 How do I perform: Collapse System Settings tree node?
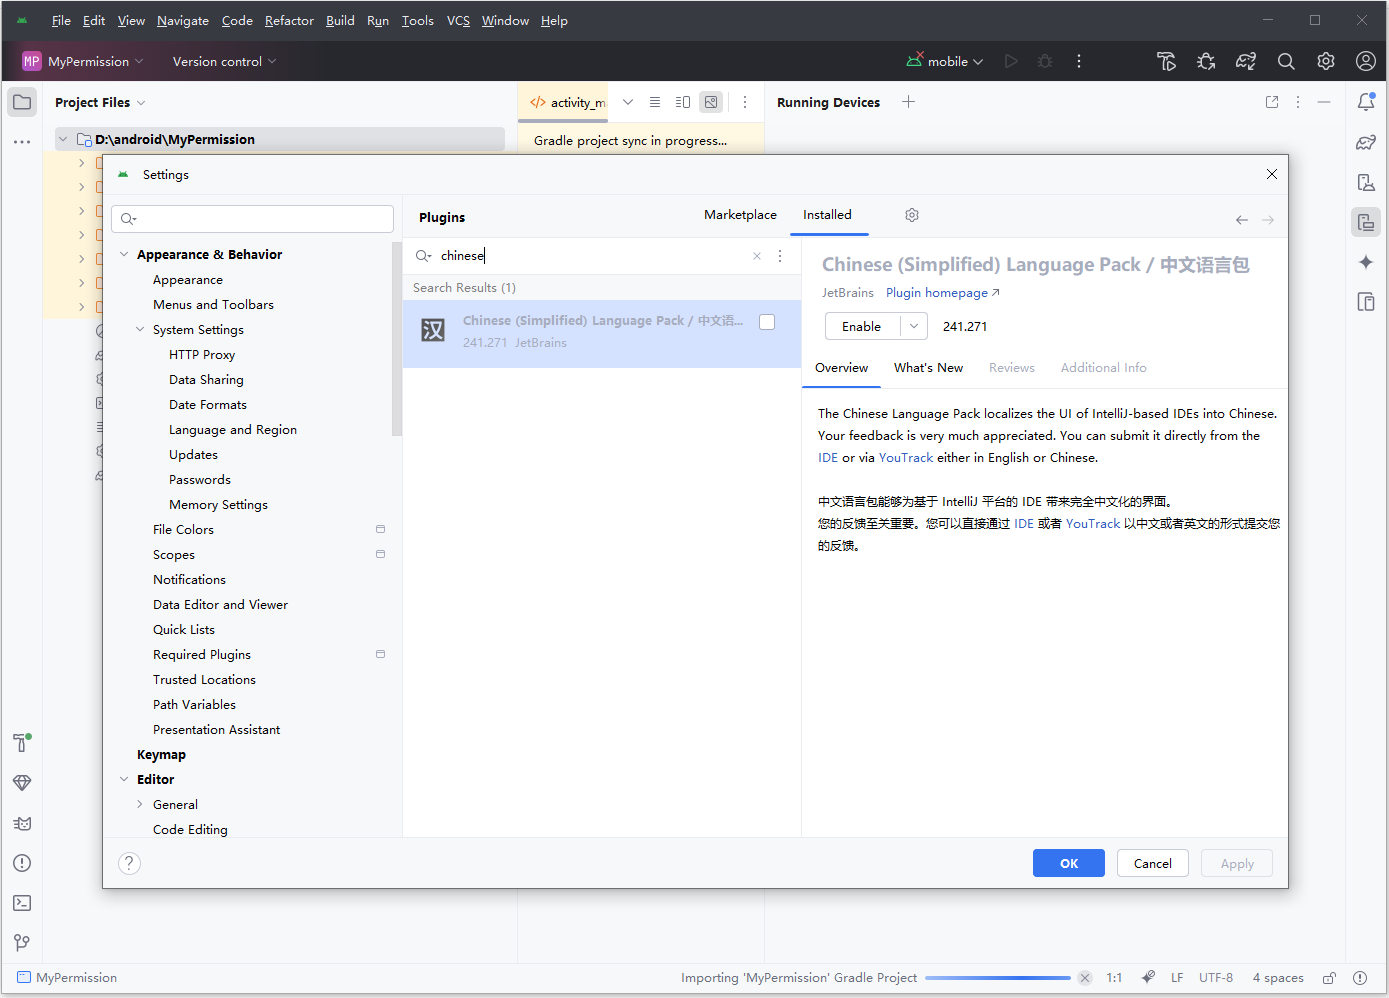tap(140, 329)
